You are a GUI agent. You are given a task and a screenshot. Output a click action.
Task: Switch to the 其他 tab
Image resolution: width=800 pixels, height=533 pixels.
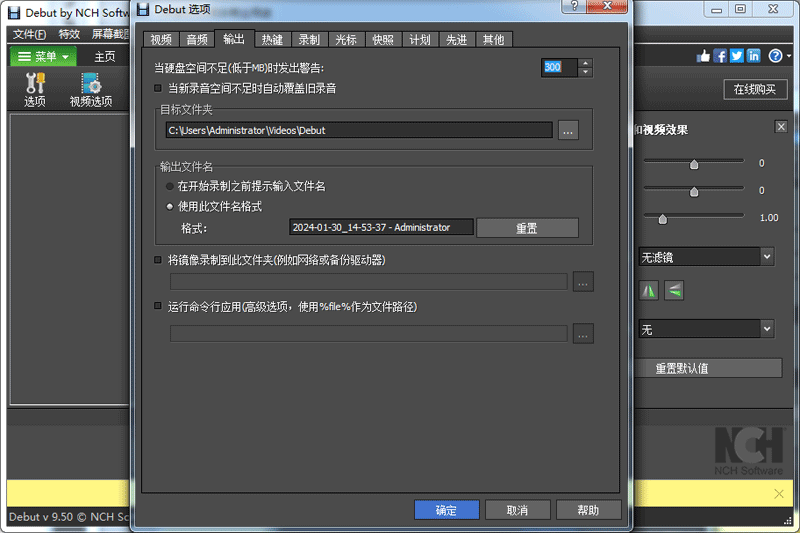tap(493, 40)
